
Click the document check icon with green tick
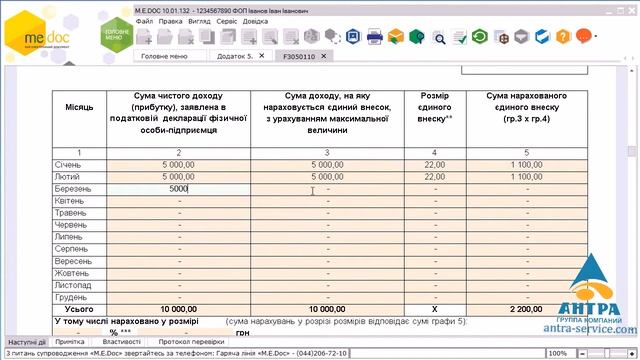(459, 38)
